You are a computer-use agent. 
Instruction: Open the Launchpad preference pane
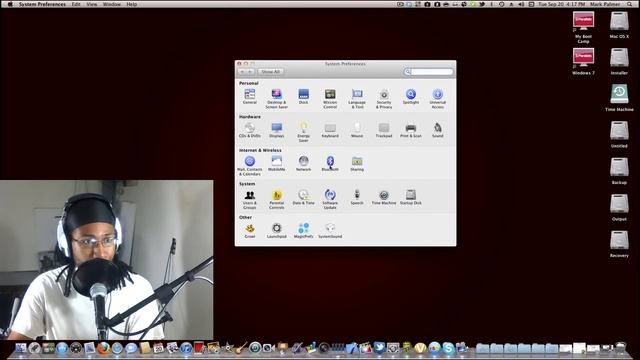276,231
